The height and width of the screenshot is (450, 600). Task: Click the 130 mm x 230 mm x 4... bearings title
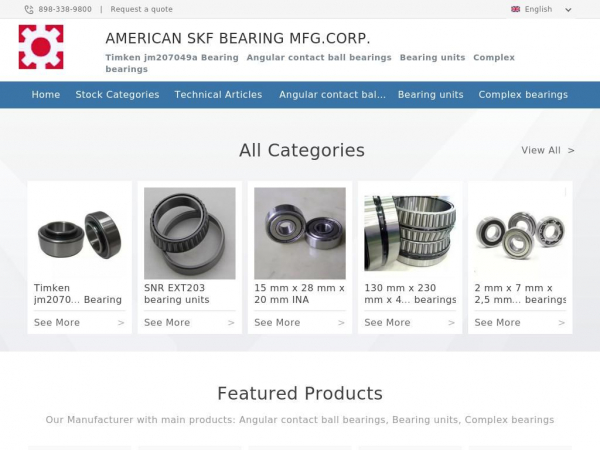point(410,294)
